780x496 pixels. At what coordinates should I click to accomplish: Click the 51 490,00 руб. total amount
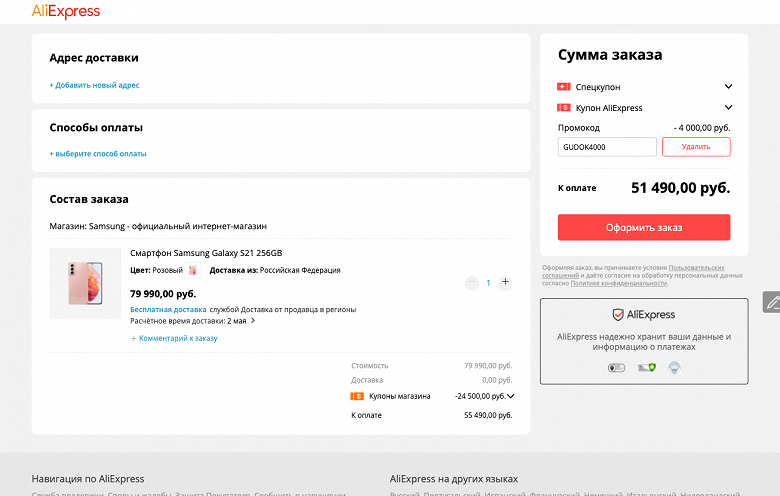tap(681, 188)
